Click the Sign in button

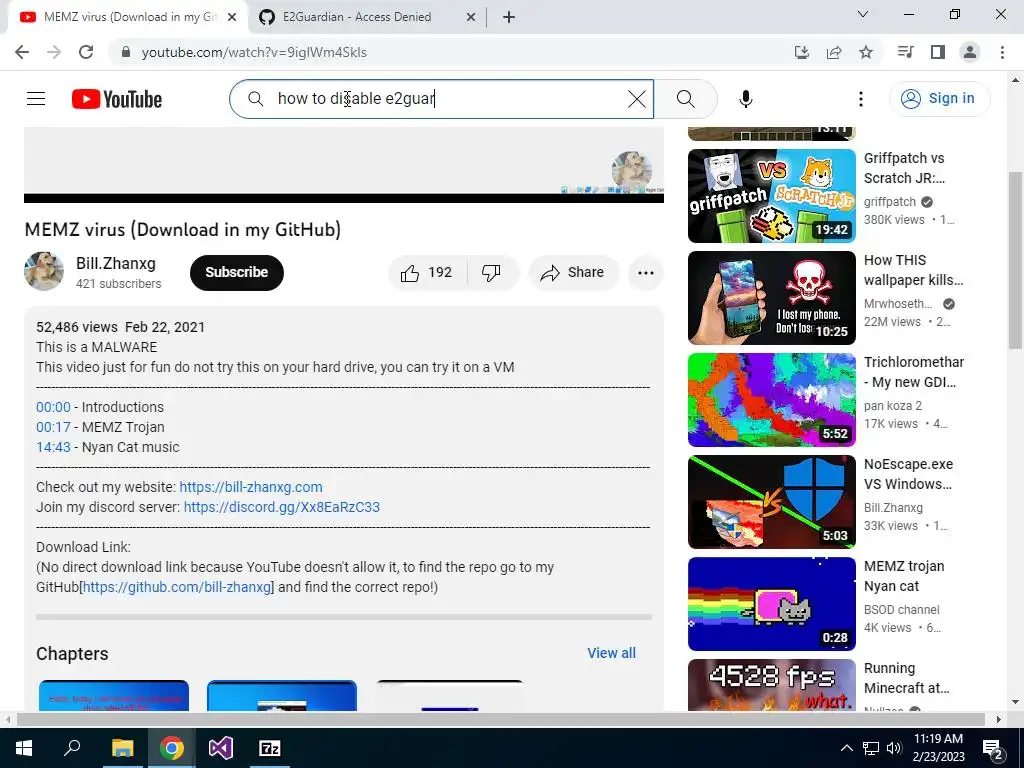[939, 99]
